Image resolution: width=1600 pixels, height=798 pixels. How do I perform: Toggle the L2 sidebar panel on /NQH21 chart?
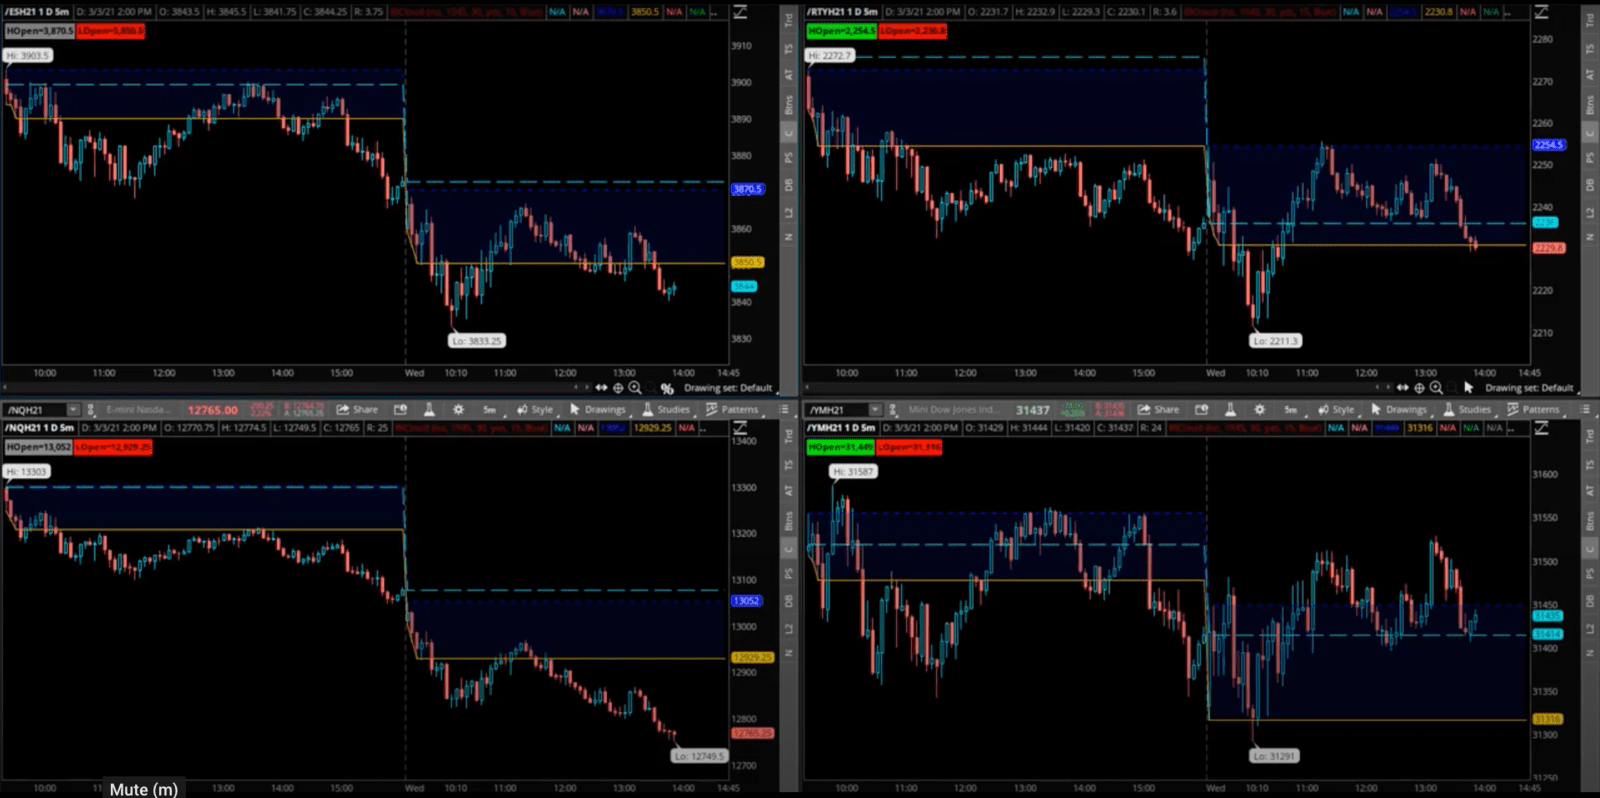pos(788,628)
